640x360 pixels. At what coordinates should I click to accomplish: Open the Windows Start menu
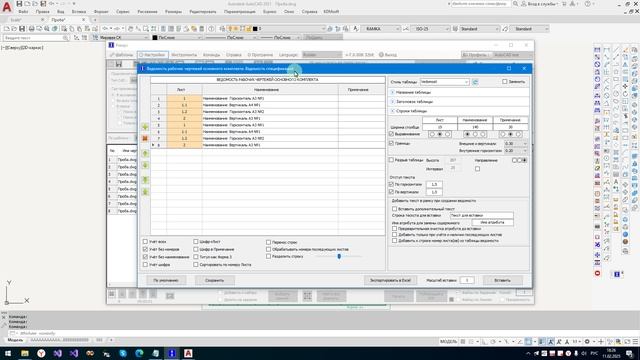8,353
